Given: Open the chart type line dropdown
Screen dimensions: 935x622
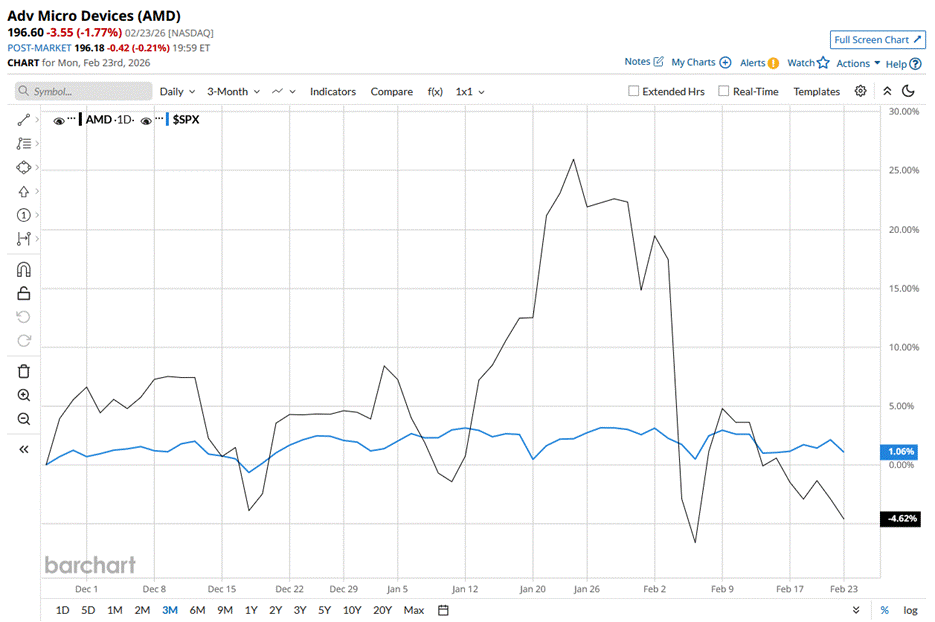Looking at the screenshot, I should (283, 91).
